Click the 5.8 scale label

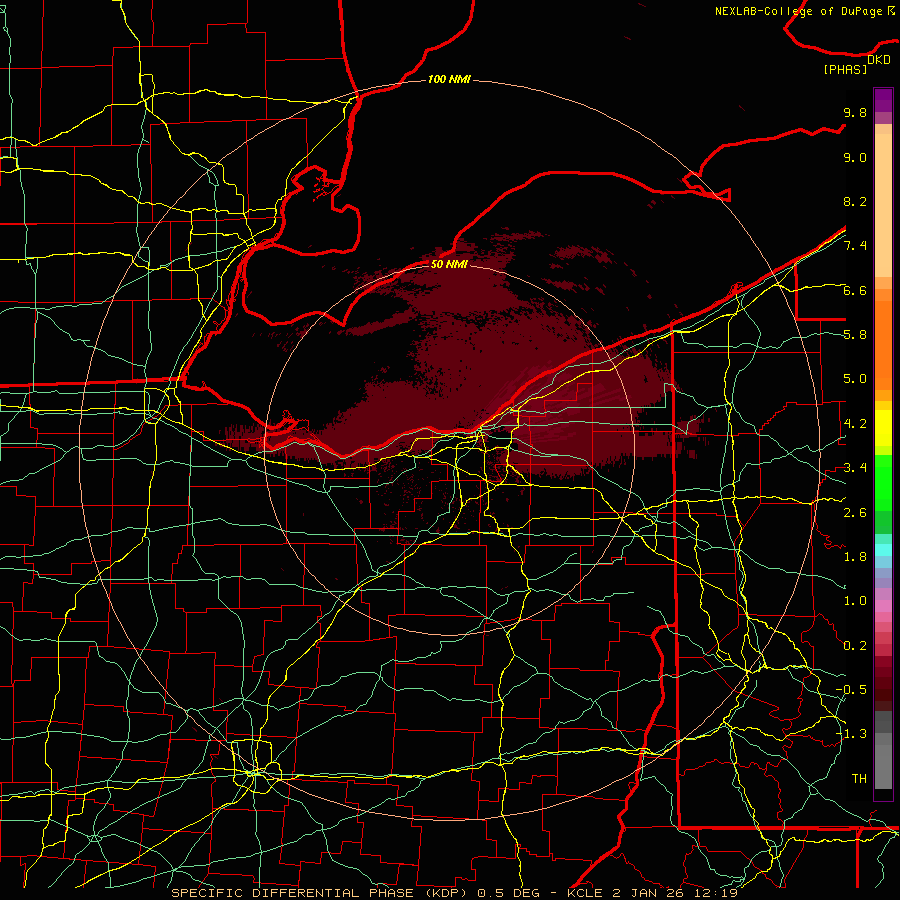855,335
